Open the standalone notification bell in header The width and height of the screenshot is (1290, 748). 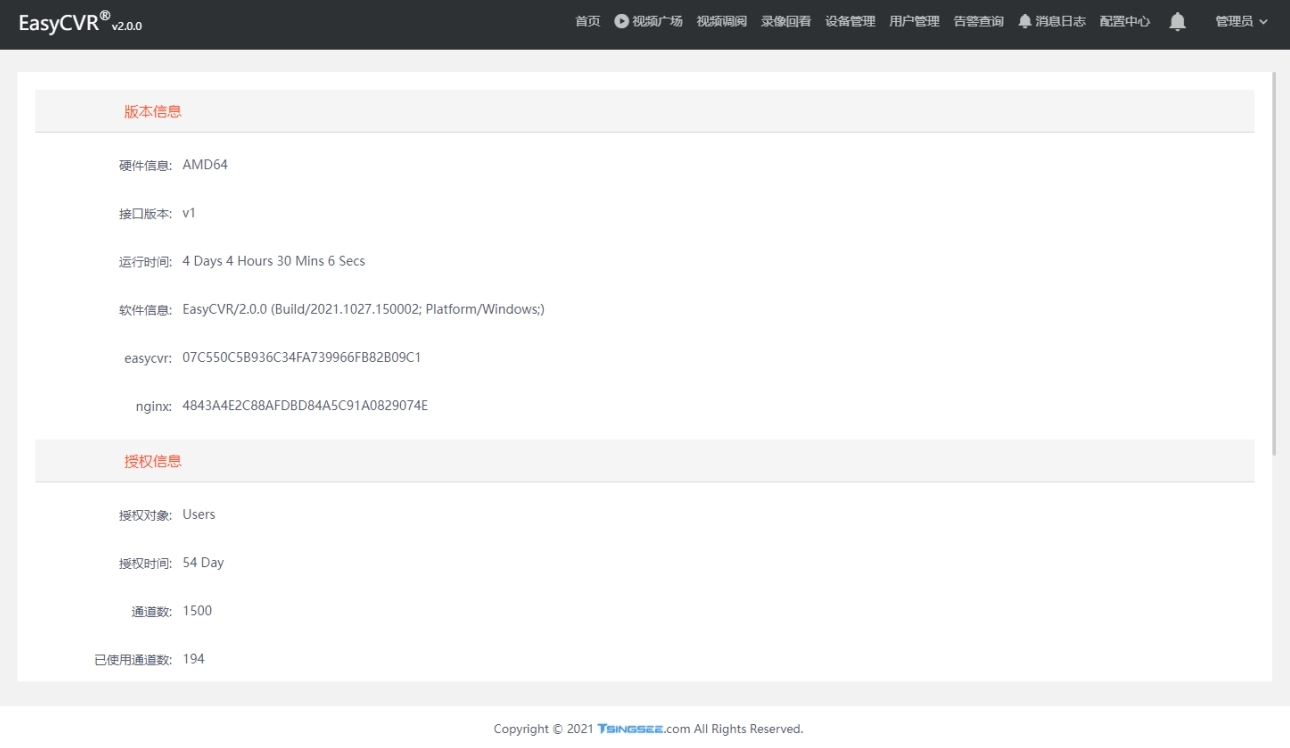click(1177, 21)
